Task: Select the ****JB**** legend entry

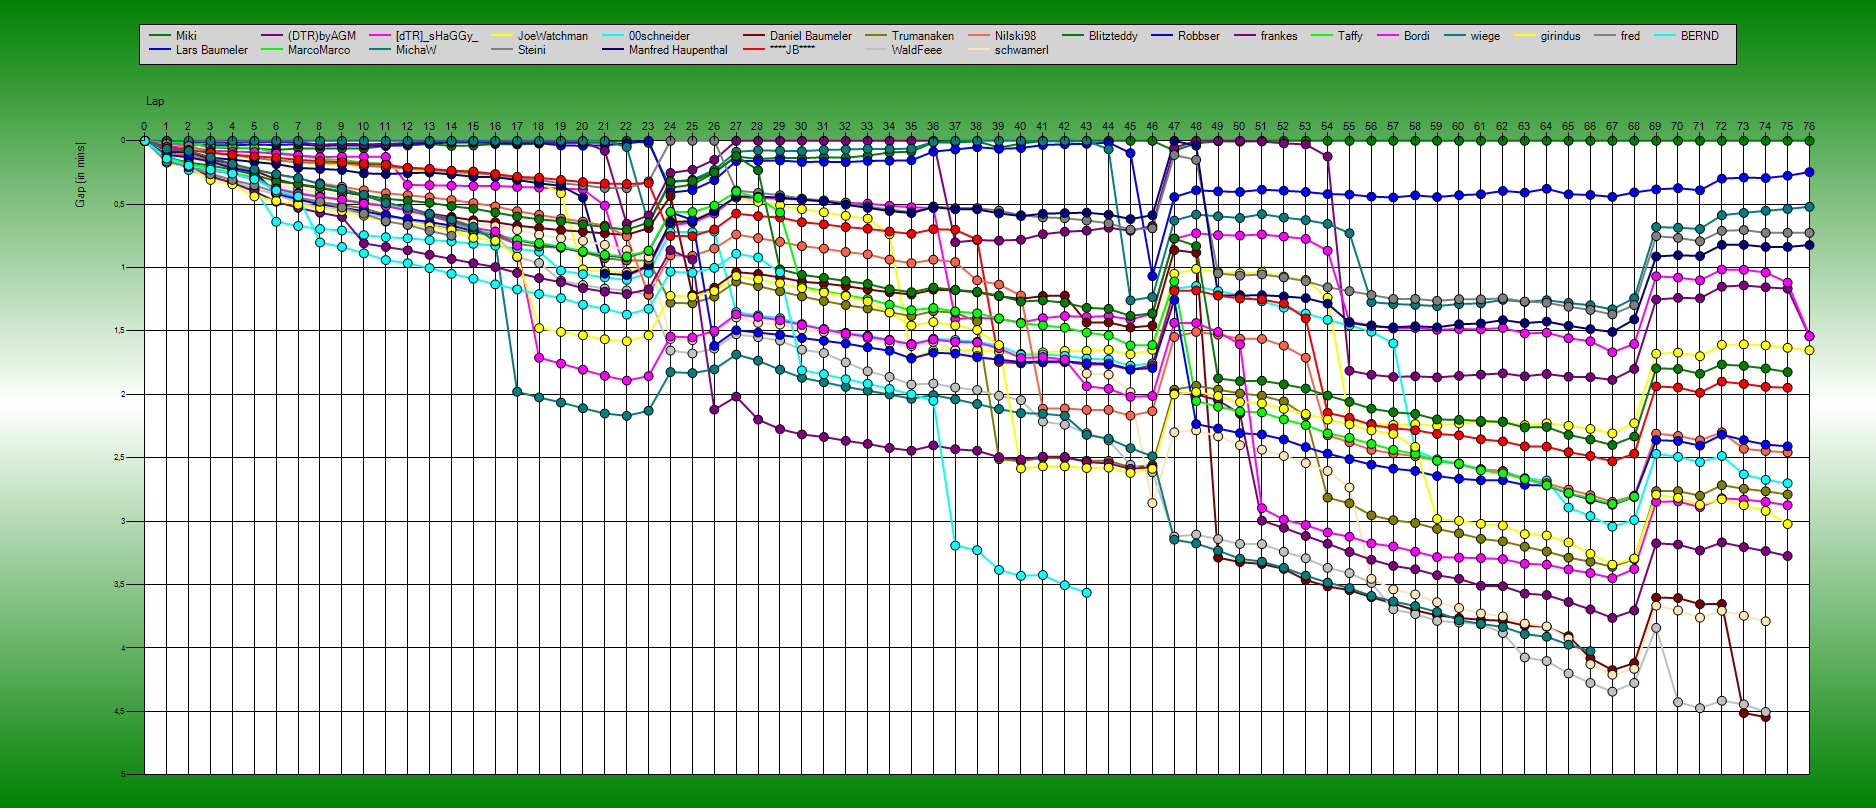Action: pyautogui.click(x=793, y=50)
